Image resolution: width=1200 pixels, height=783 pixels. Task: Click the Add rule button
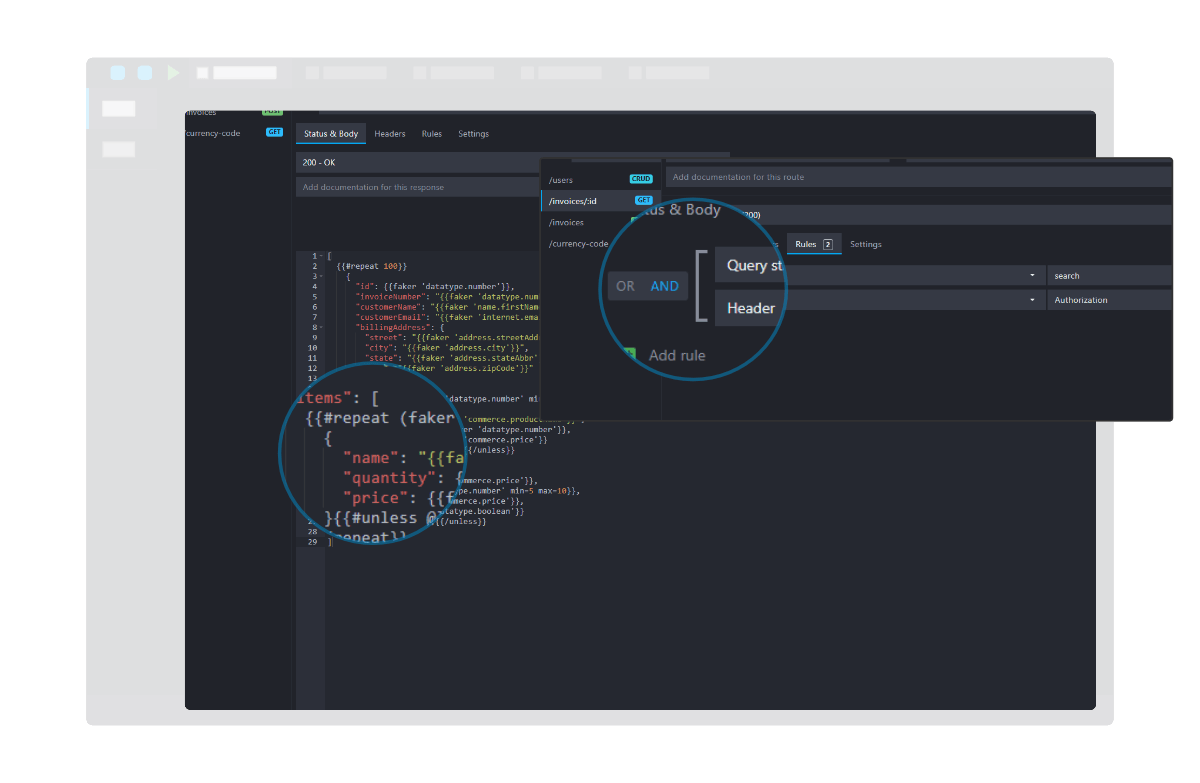pos(677,354)
